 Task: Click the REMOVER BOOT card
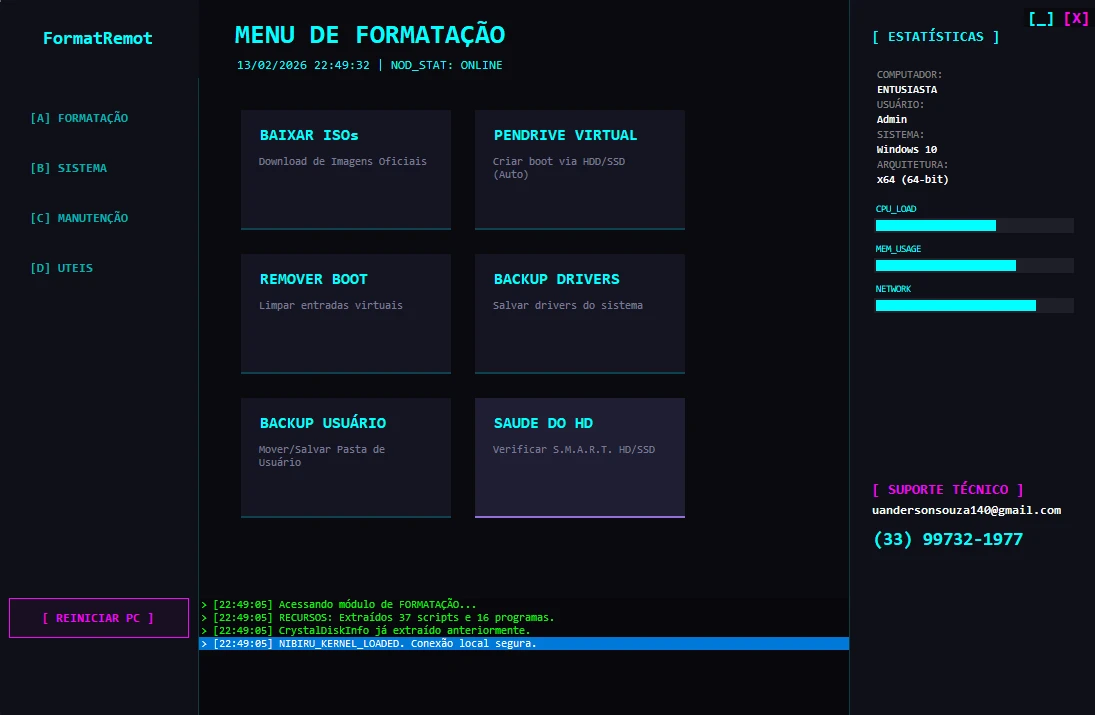click(x=345, y=313)
